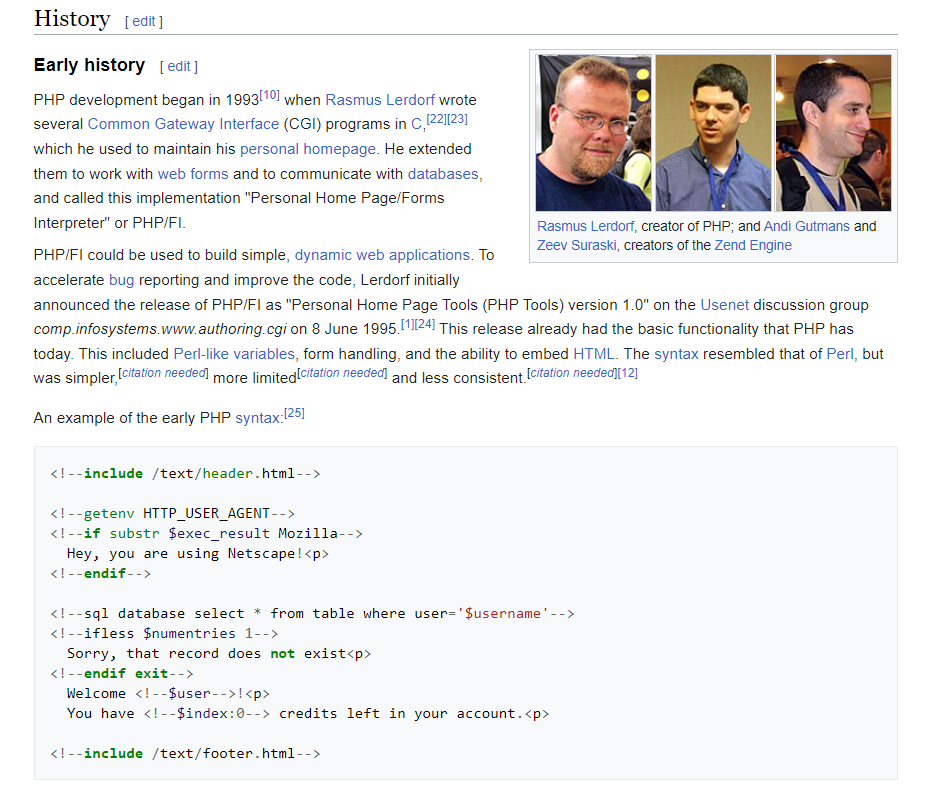Open citation [12]

(628, 373)
